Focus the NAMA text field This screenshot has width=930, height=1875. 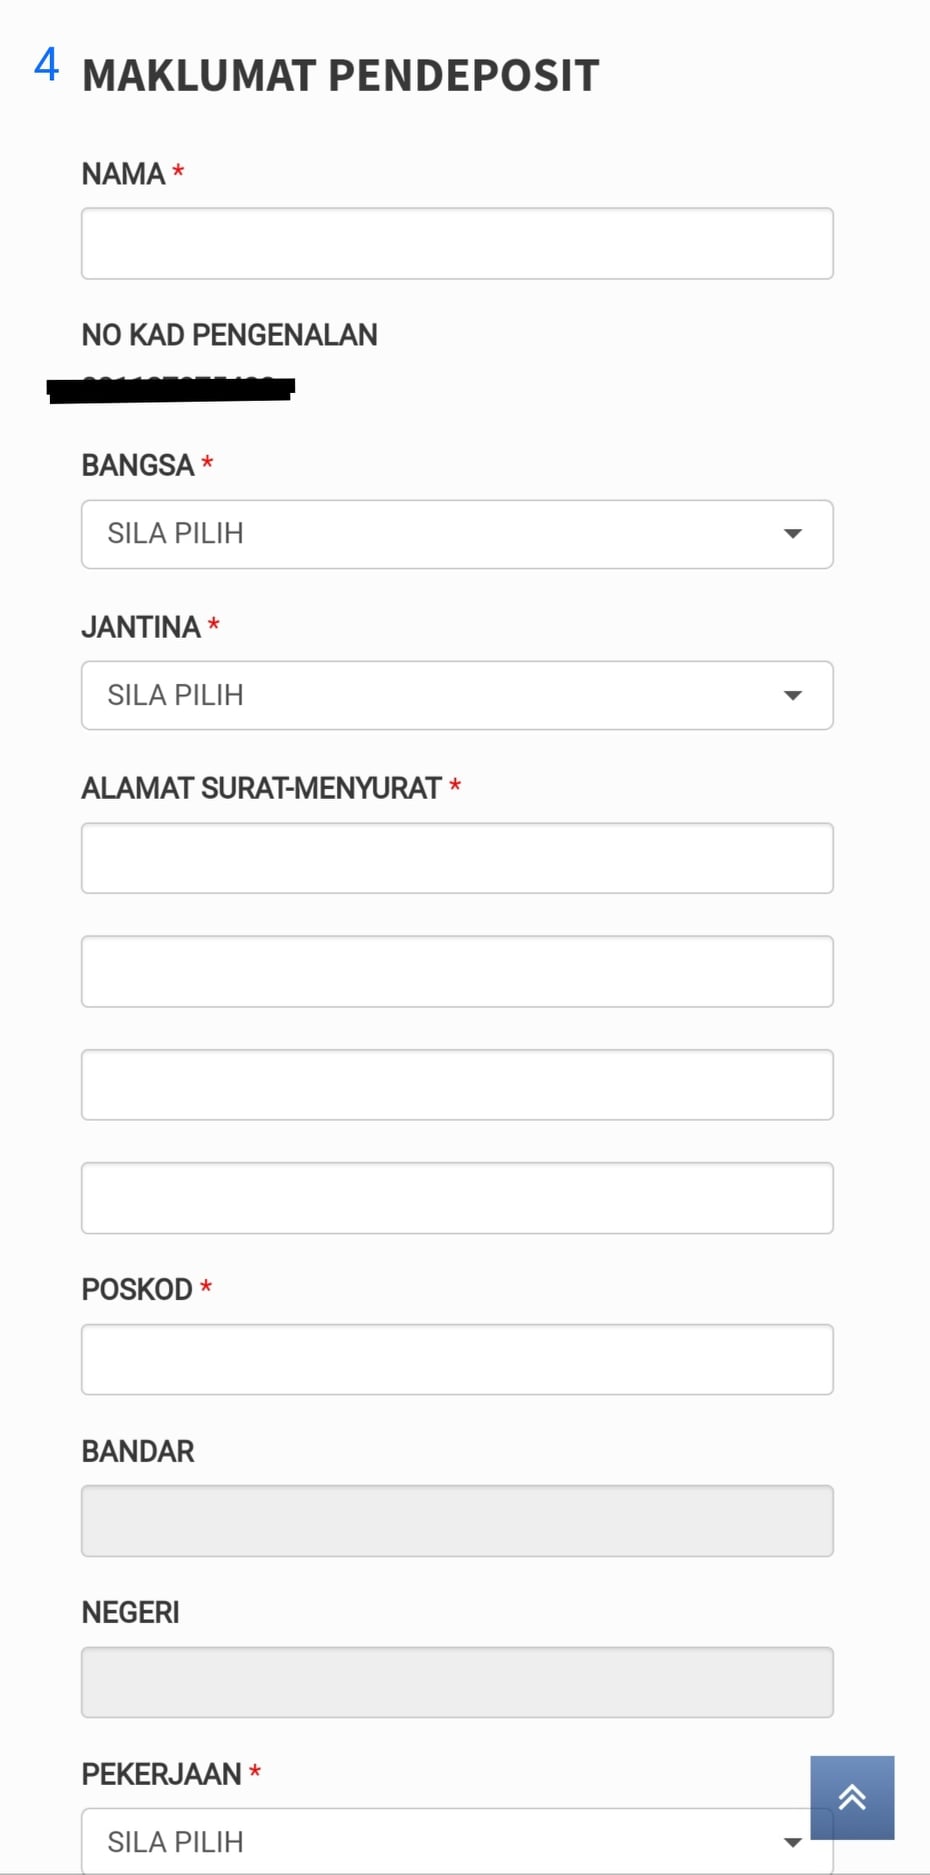point(457,243)
